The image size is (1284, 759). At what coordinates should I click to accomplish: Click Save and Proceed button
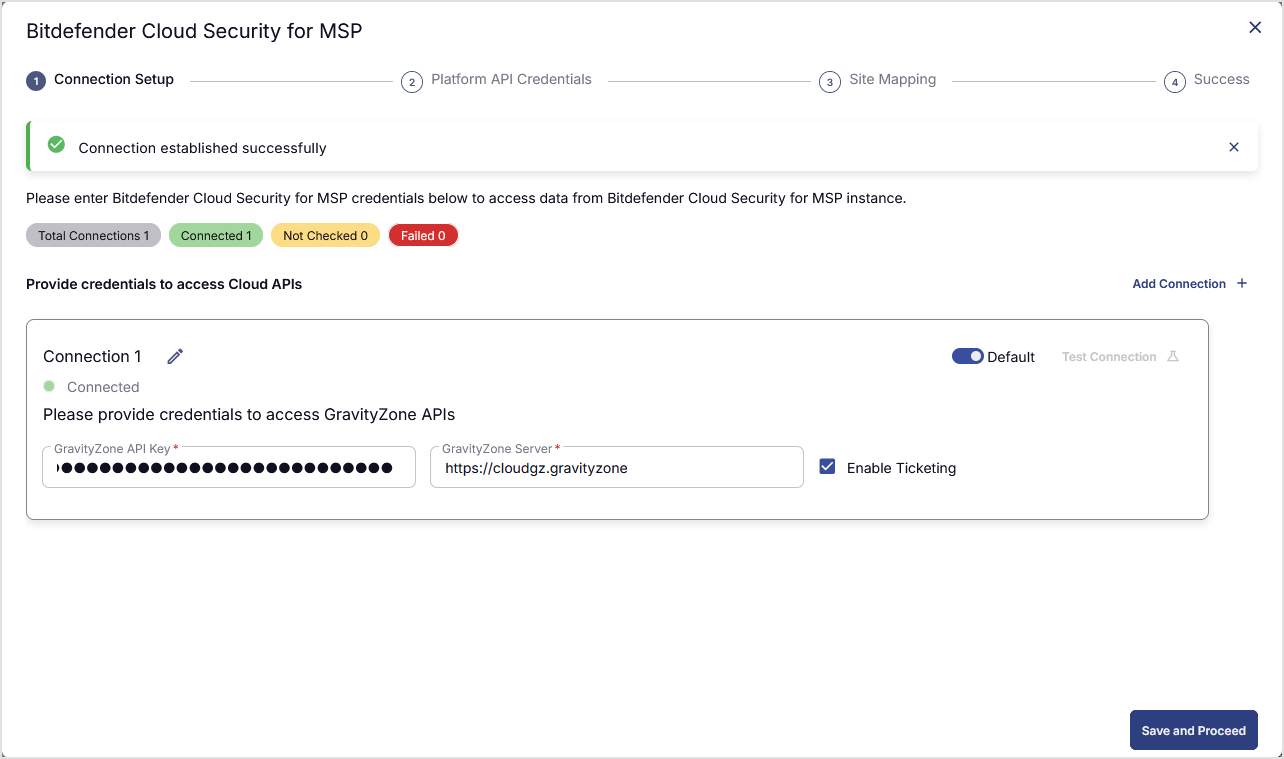pyautogui.click(x=1193, y=730)
